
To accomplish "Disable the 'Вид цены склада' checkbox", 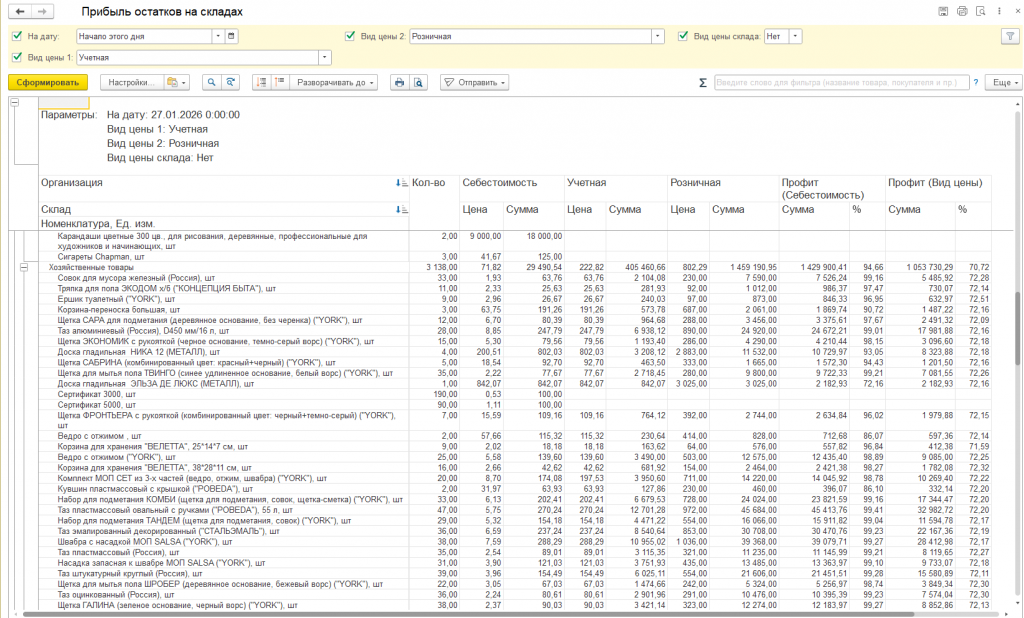I will [x=683, y=36].
